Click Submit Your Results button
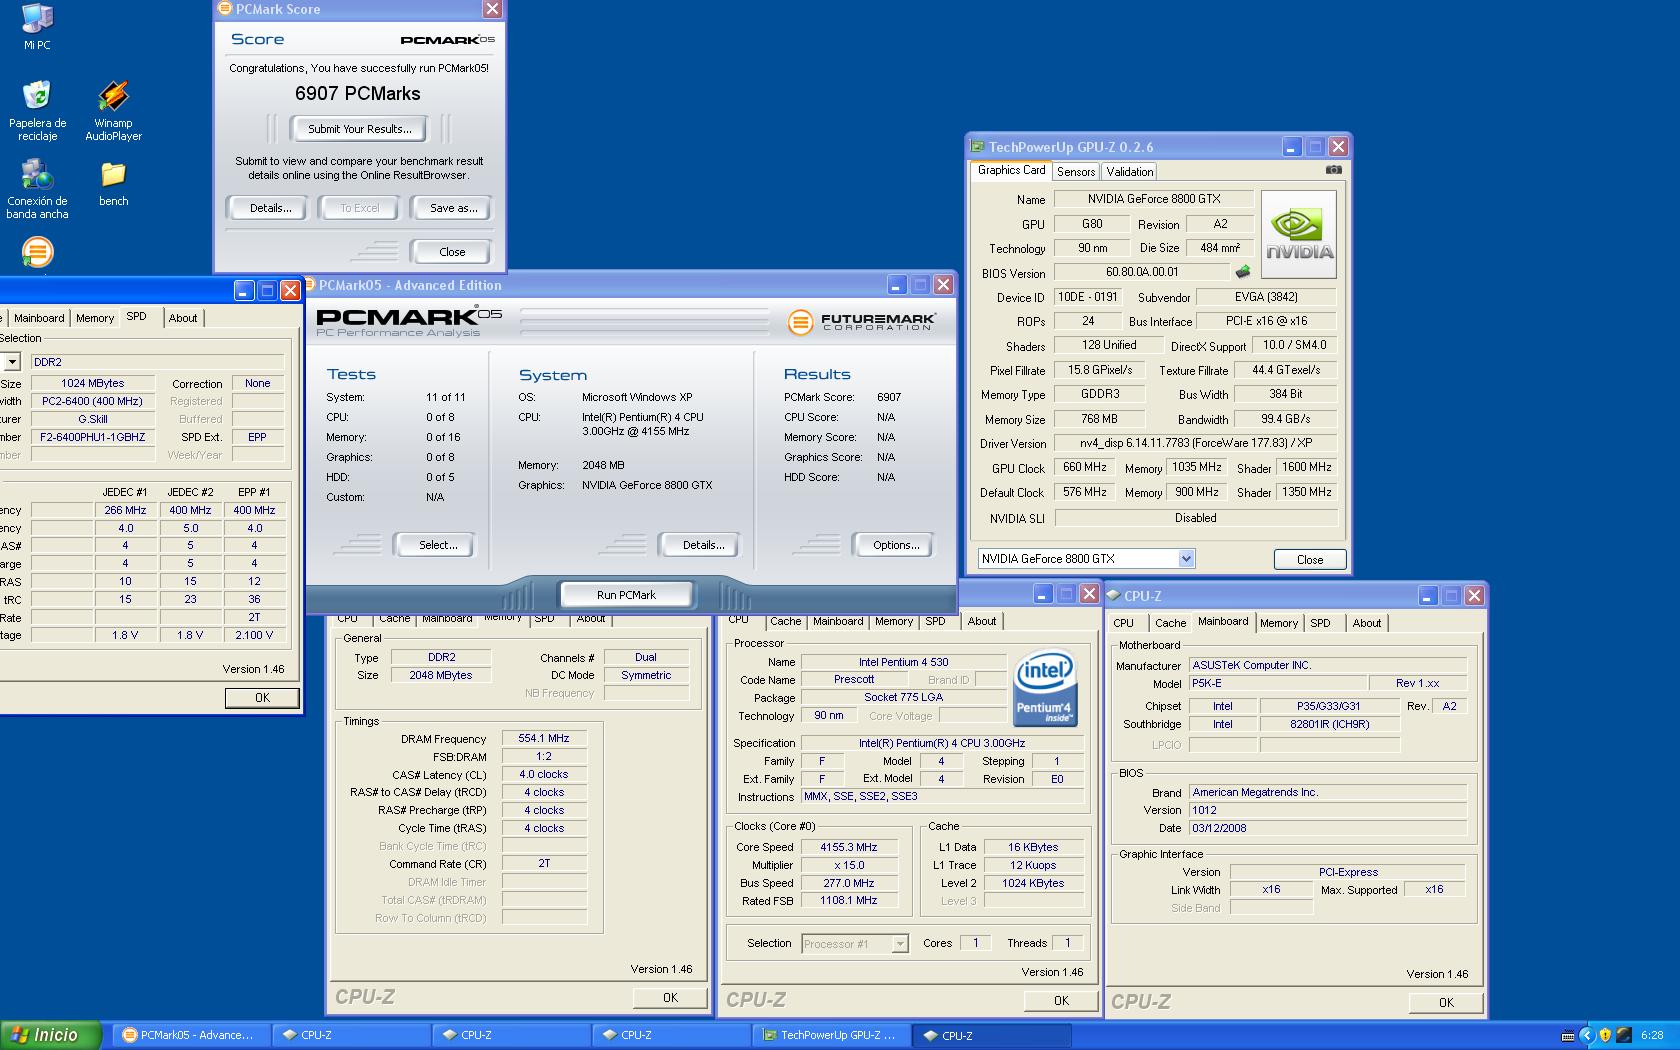1680x1050 pixels. point(359,129)
